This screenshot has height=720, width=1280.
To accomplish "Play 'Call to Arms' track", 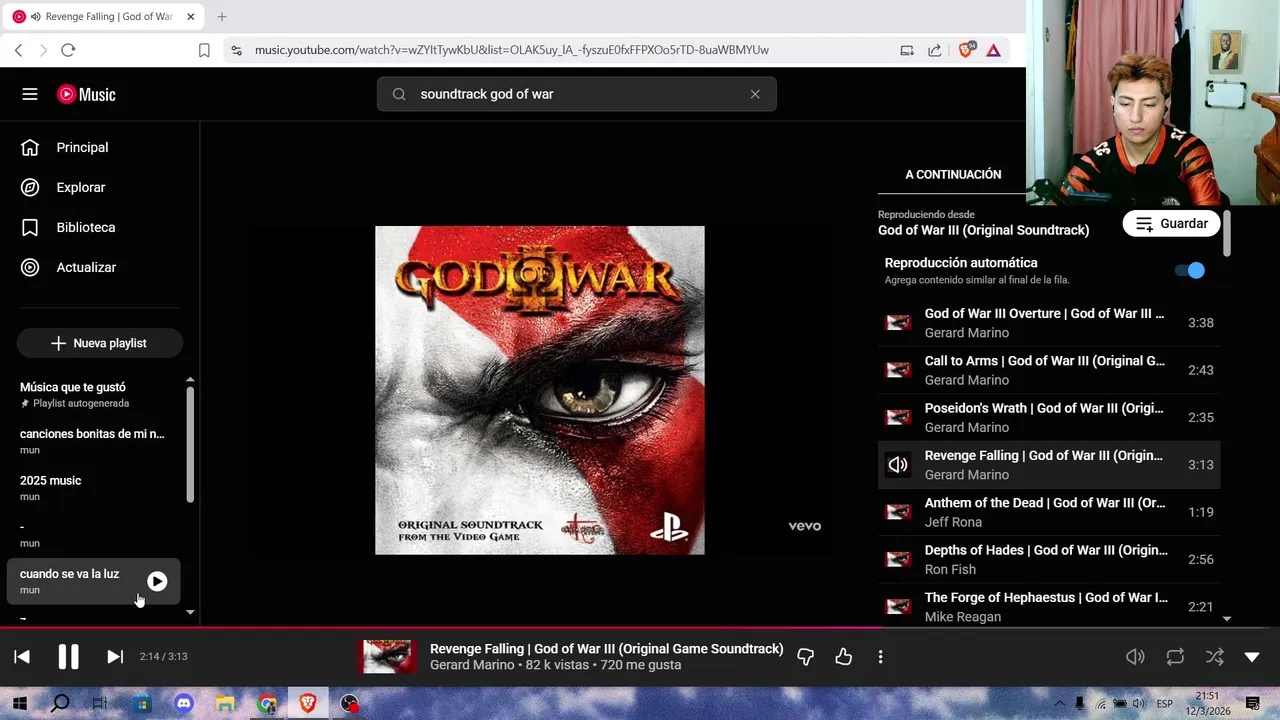I will tap(1049, 370).
